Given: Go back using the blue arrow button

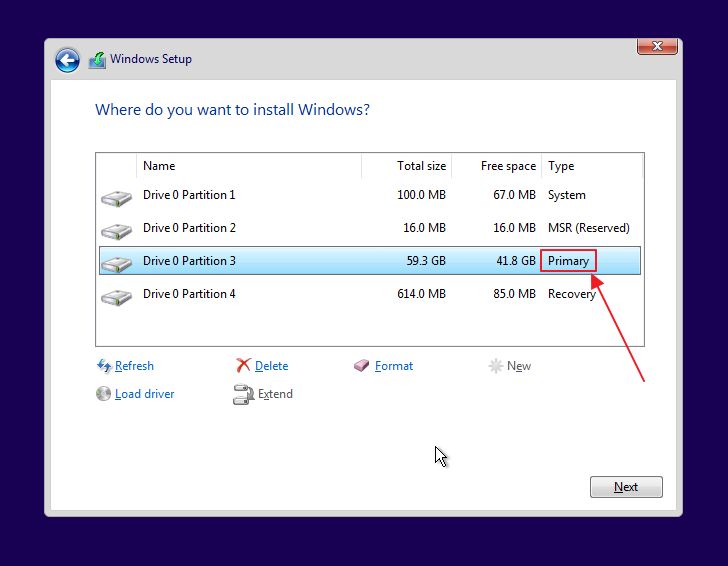Looking at the screenshot, I should point(67,60).
